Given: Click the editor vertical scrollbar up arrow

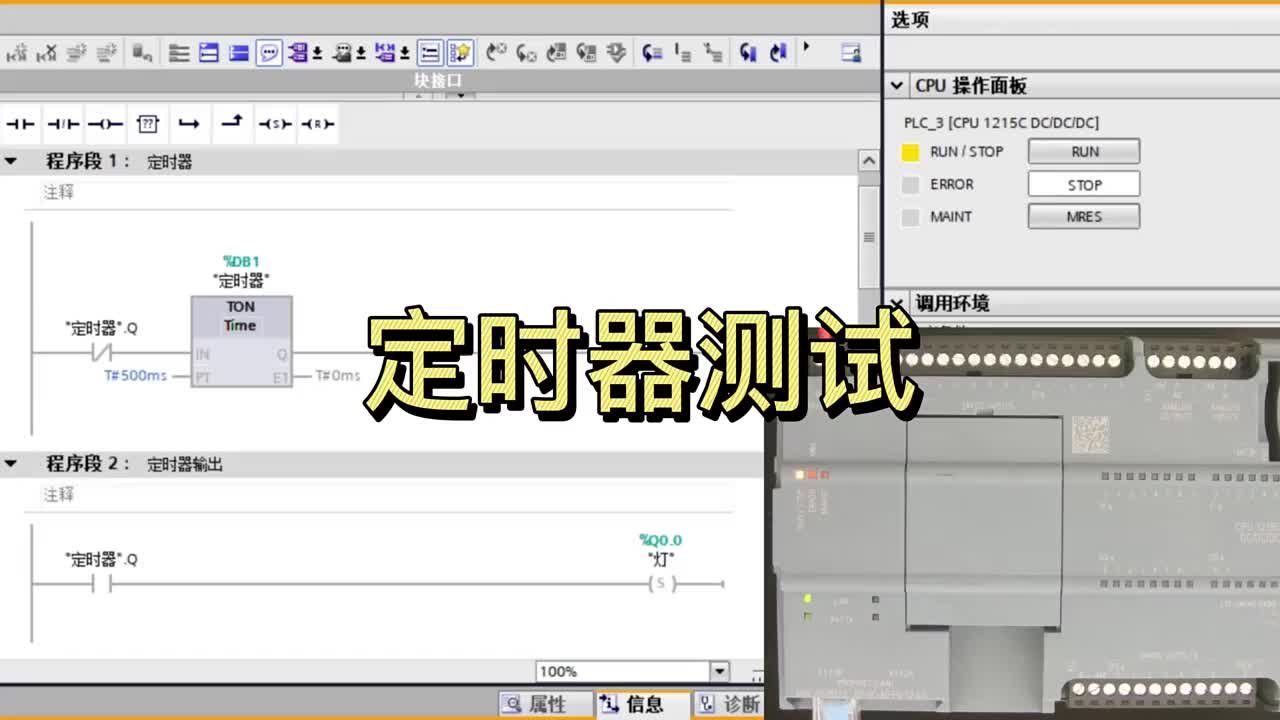Looking at the screenshot, I should [x=868, y=161].
